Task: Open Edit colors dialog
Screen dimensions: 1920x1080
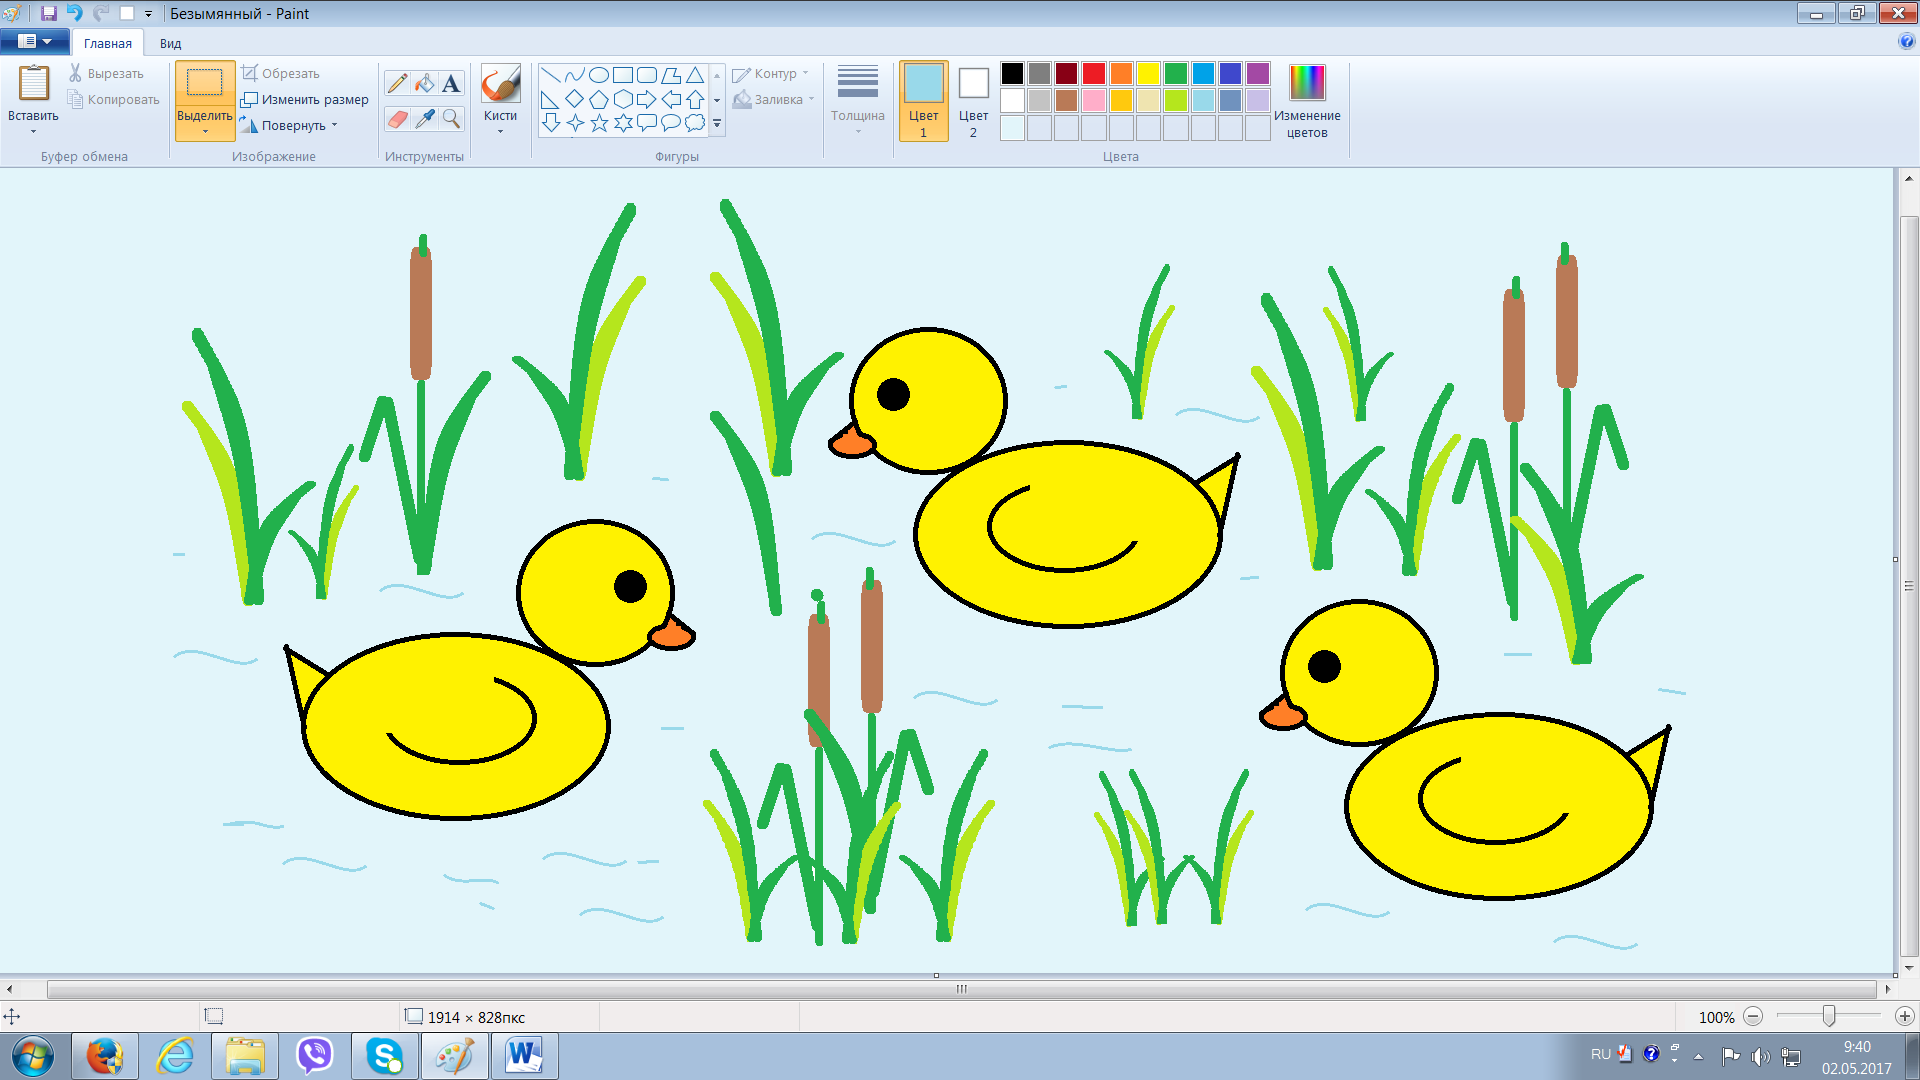Action: (1306, 100)
